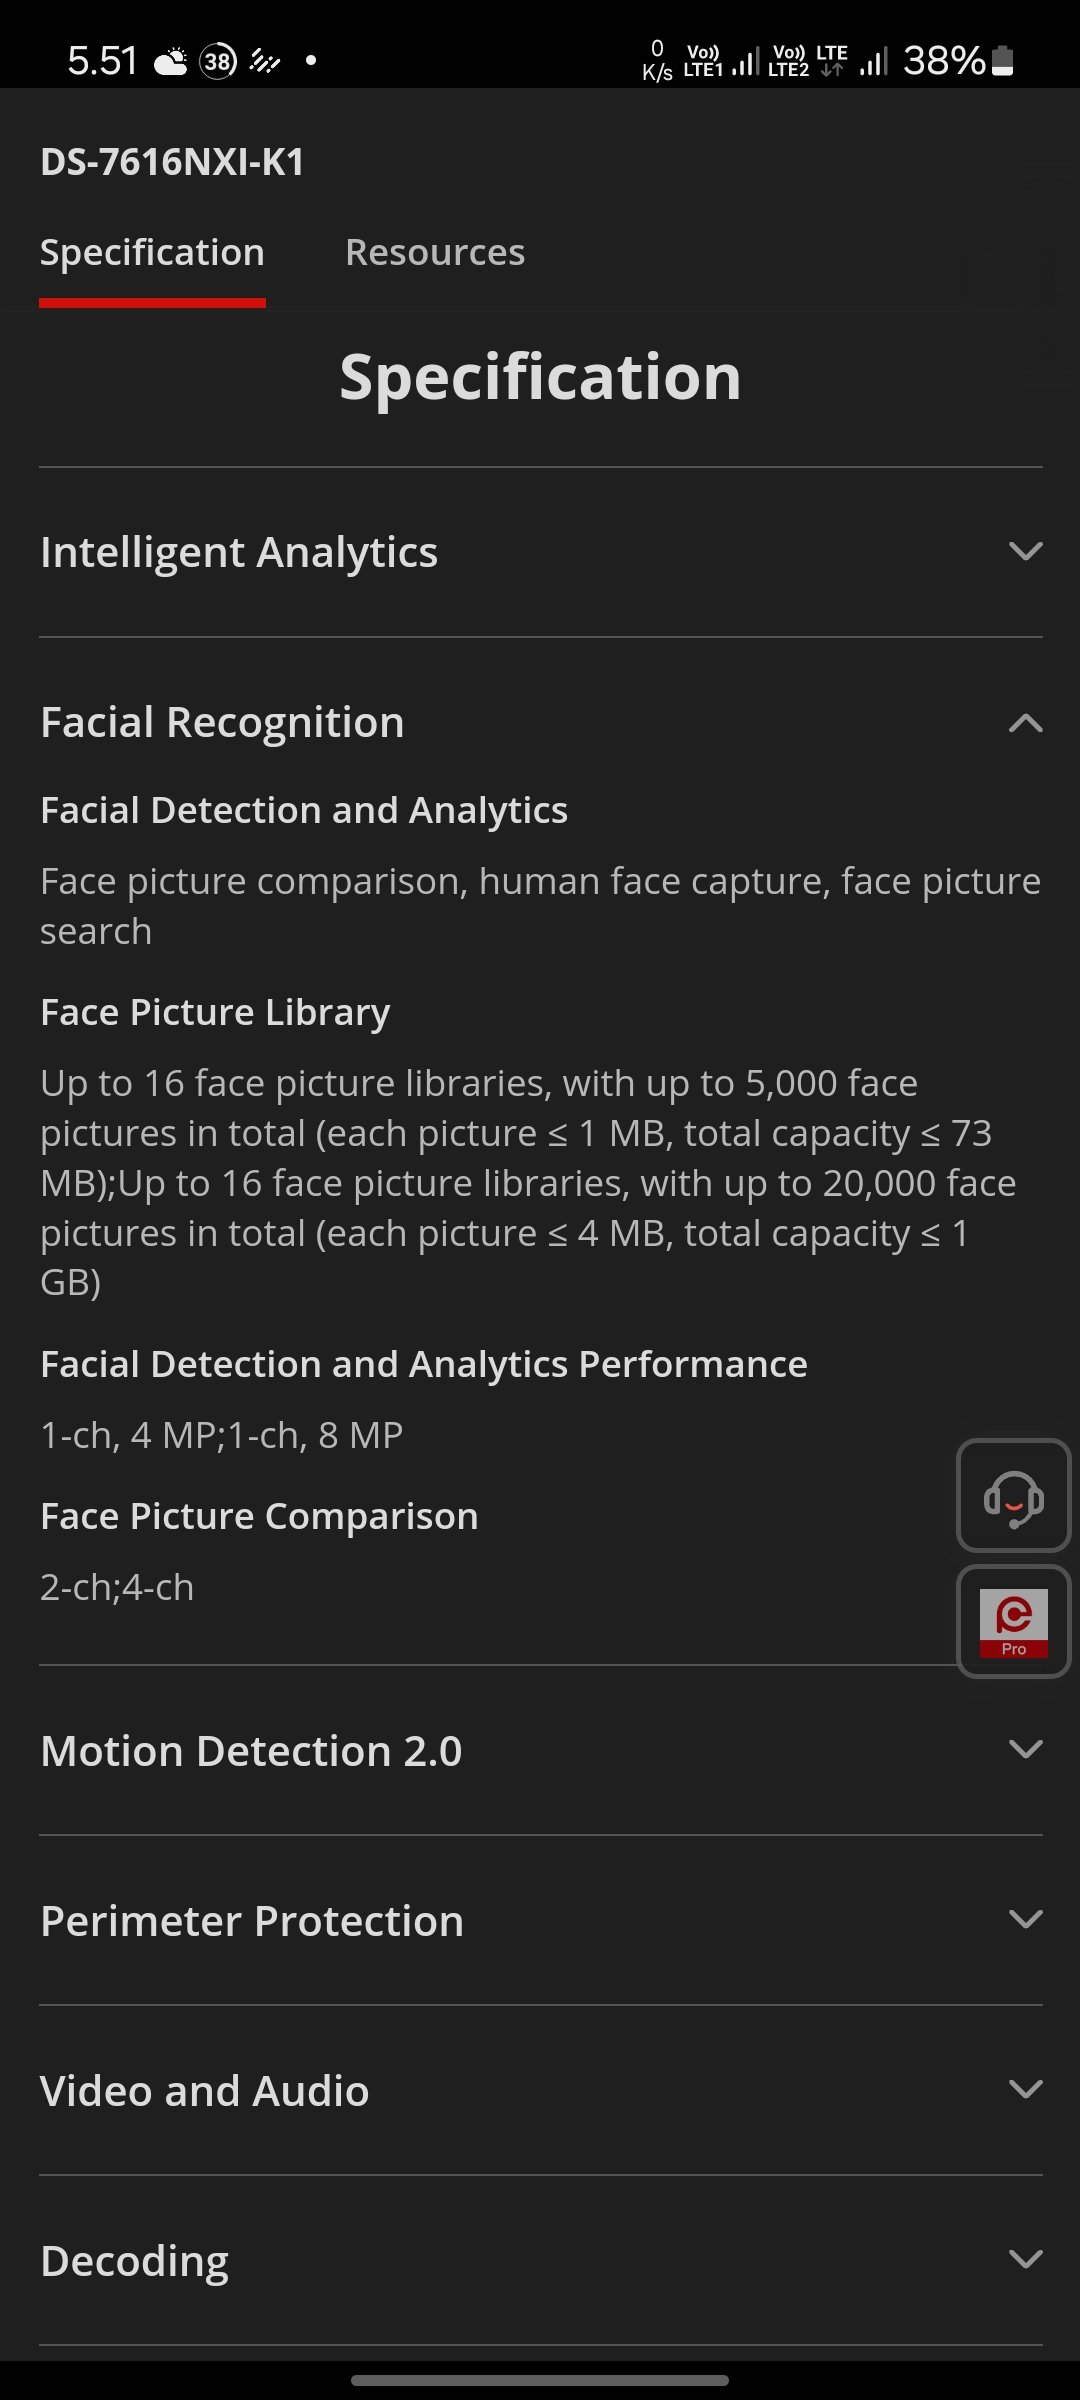Select the Specification tab
The image size is (1080, 2400).
pos(152,252)
